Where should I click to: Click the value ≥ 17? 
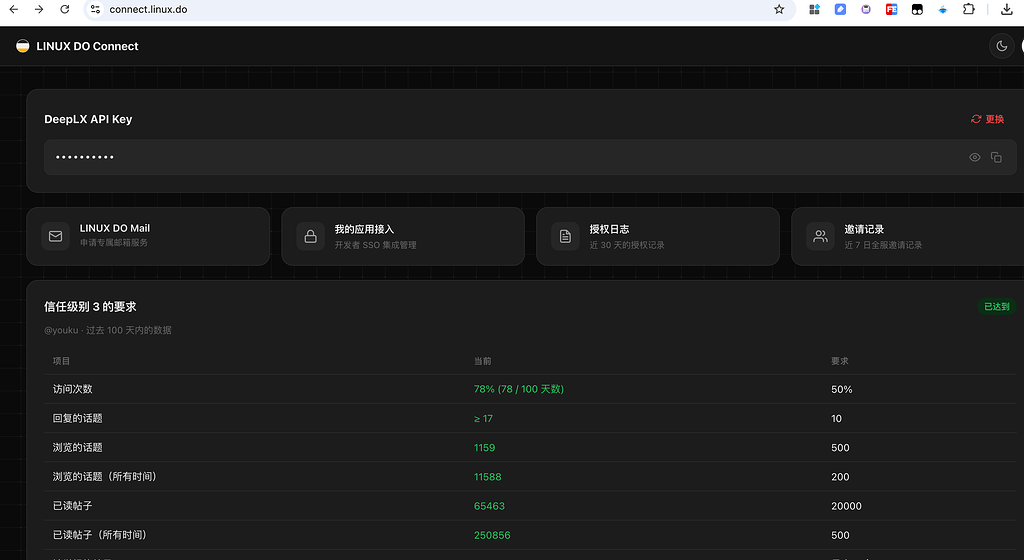[x=483, y=418]
